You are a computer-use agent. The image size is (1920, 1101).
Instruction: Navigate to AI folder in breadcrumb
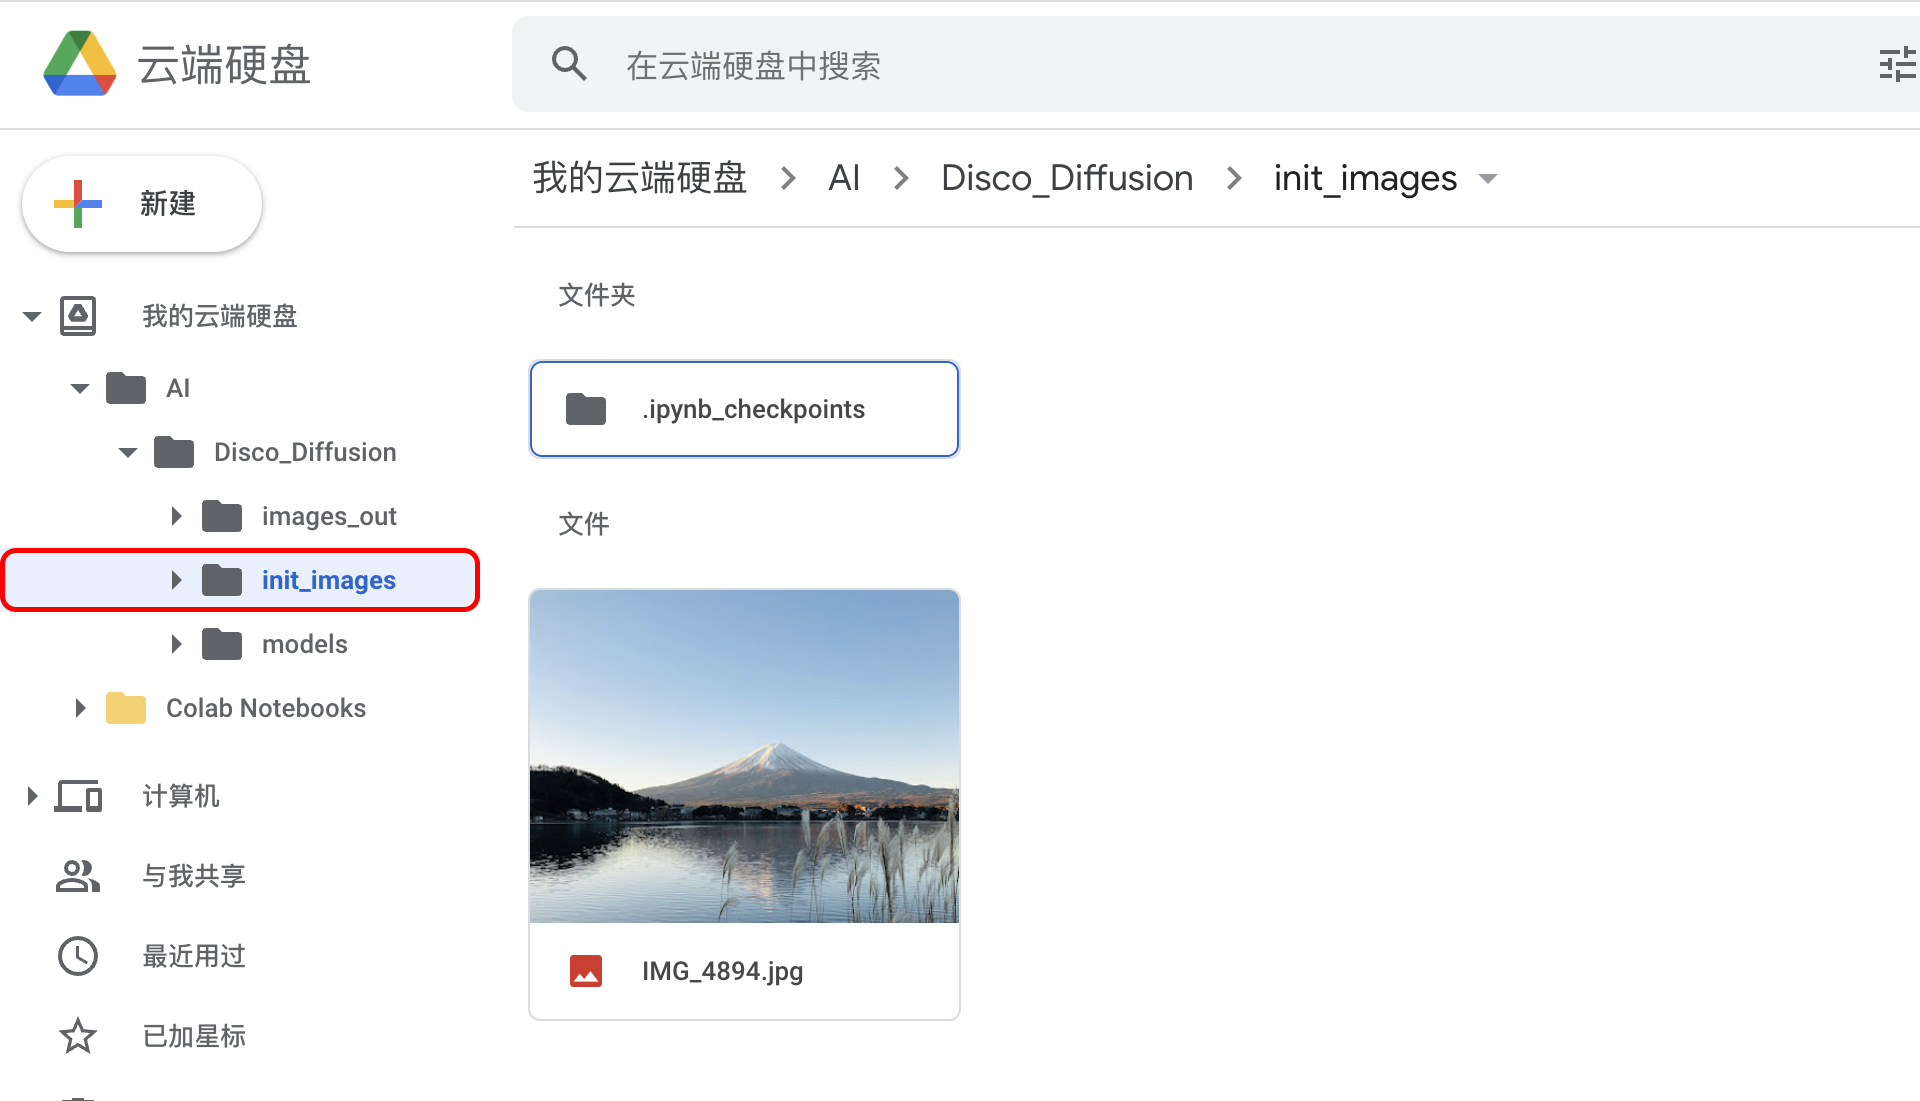point(844,178)
